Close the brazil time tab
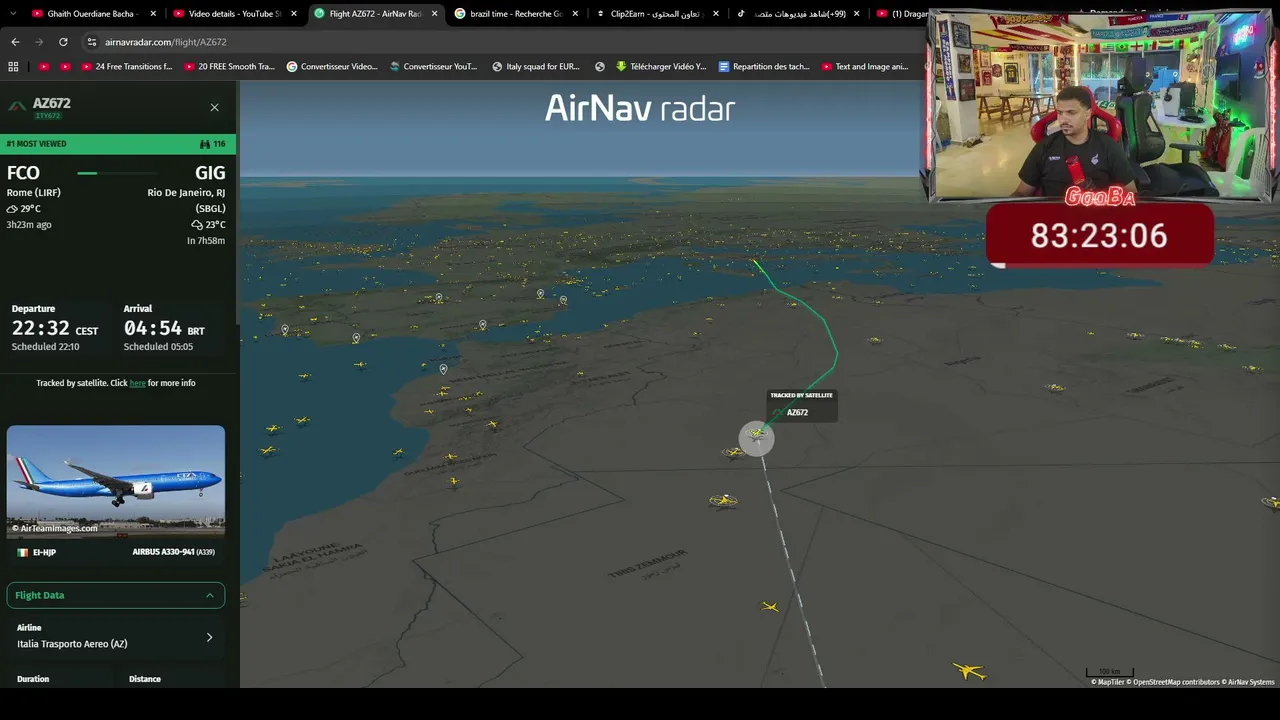The image size is (1280, 720). [x=575, y=14]
